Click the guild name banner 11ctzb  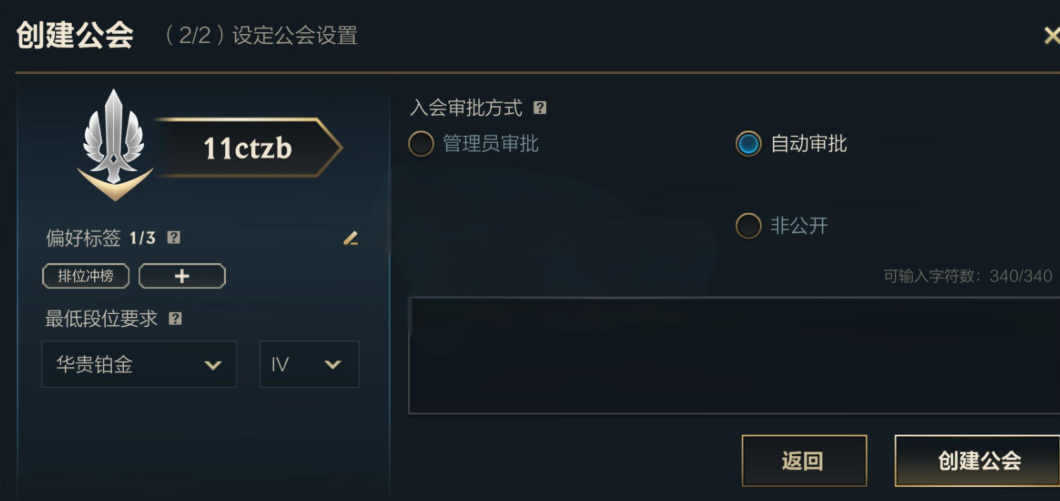(248, 148)
